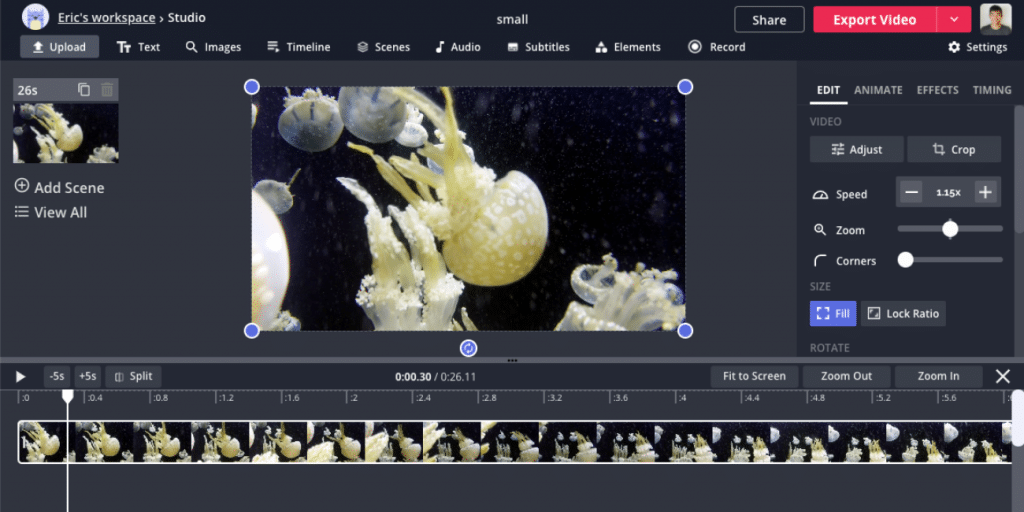This screenshot has width=1024, height=512.
Task: Open the Upload panel
Action: click(x=59, y=47)
